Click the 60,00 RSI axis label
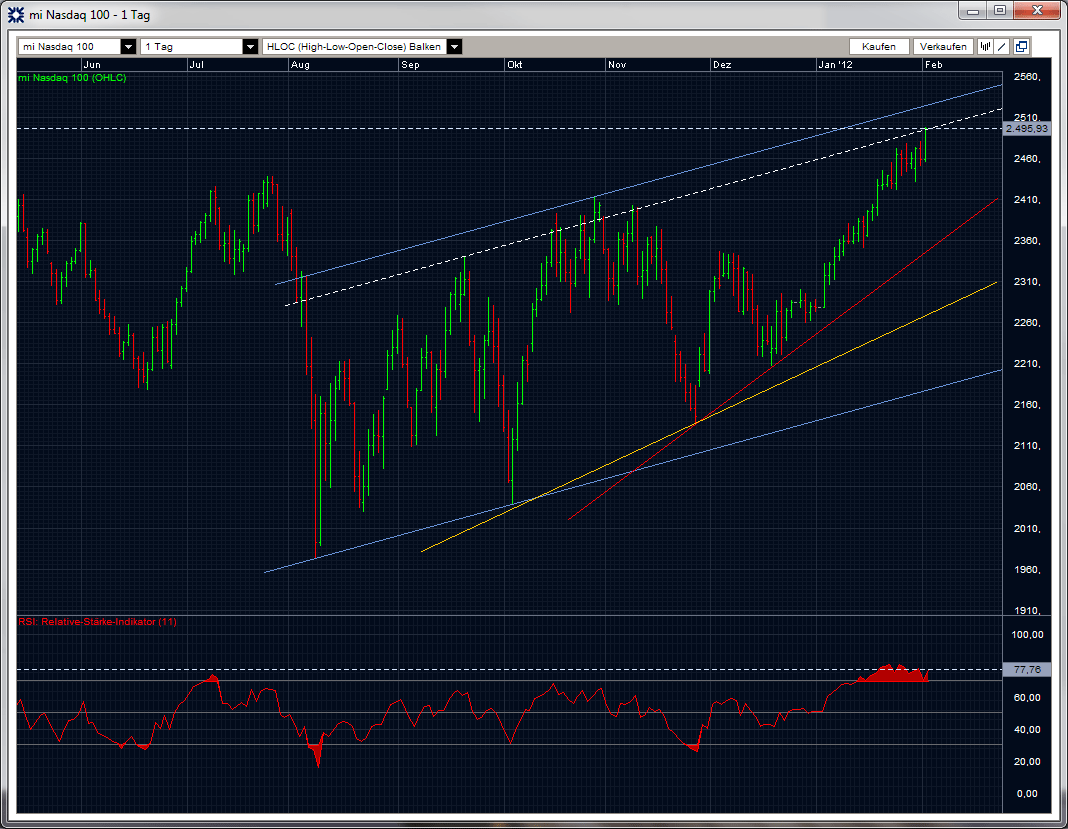 coord(1027,698)
